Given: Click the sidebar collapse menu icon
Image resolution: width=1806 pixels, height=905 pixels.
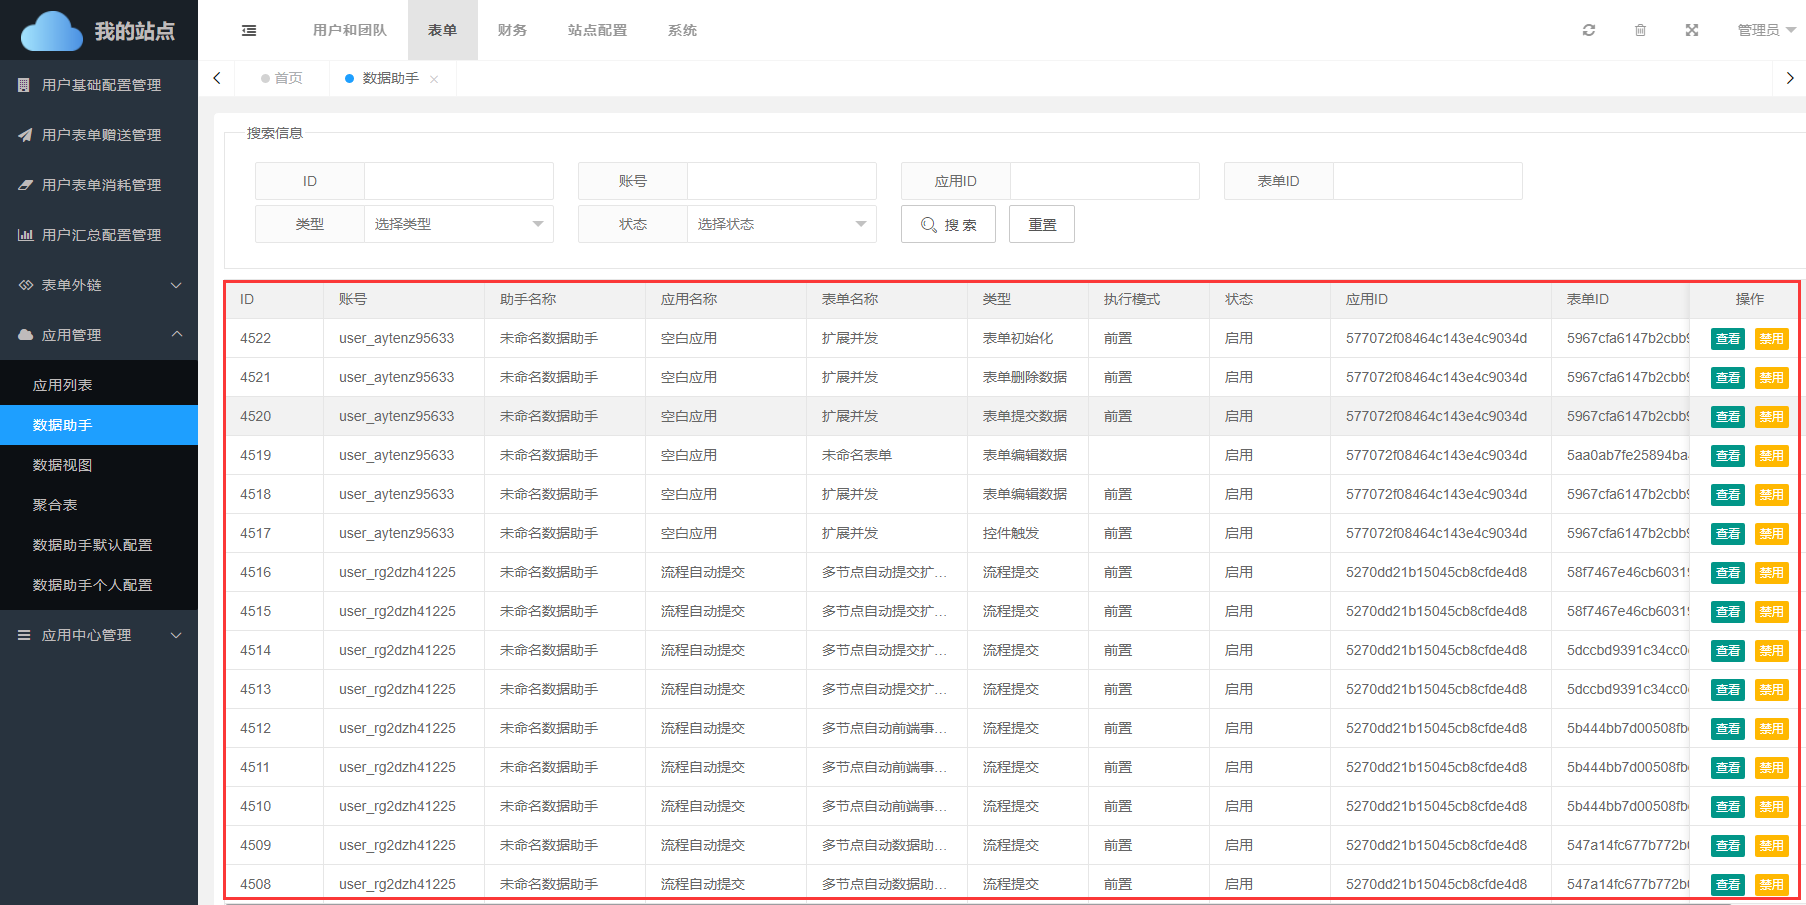Looking at the screenshot, I should pyautogui.click(x=249, y=31).
